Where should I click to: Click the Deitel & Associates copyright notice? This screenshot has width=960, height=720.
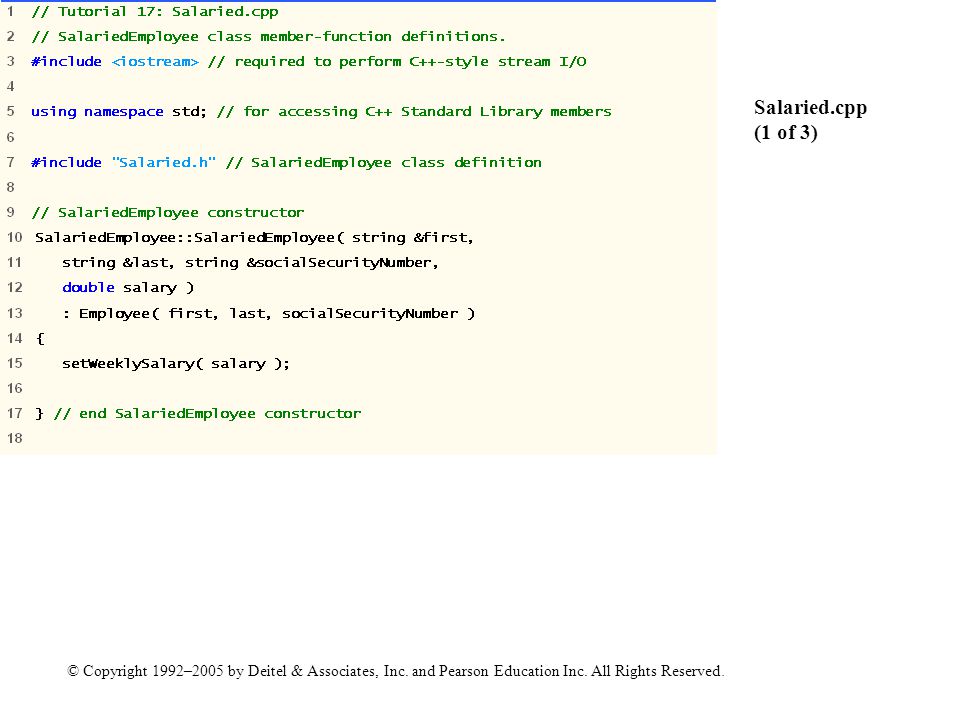[396, 671]
